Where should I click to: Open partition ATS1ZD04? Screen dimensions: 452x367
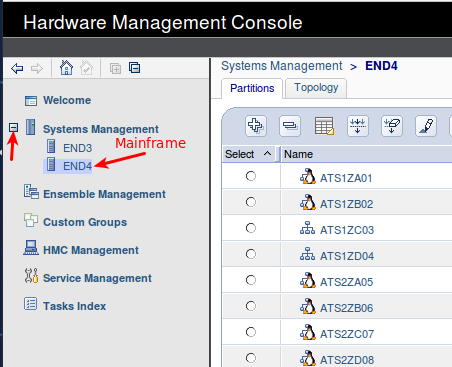coord(347,256)
